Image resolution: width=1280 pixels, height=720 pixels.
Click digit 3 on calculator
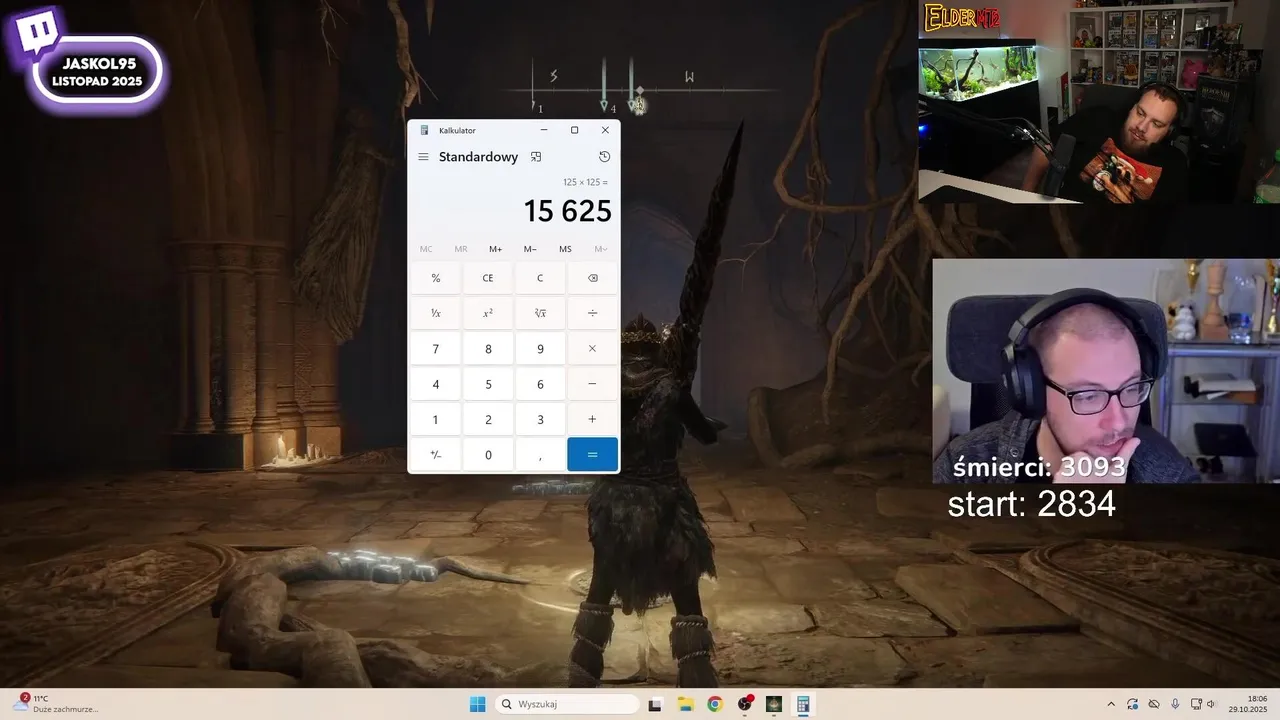tap(540, 419)
